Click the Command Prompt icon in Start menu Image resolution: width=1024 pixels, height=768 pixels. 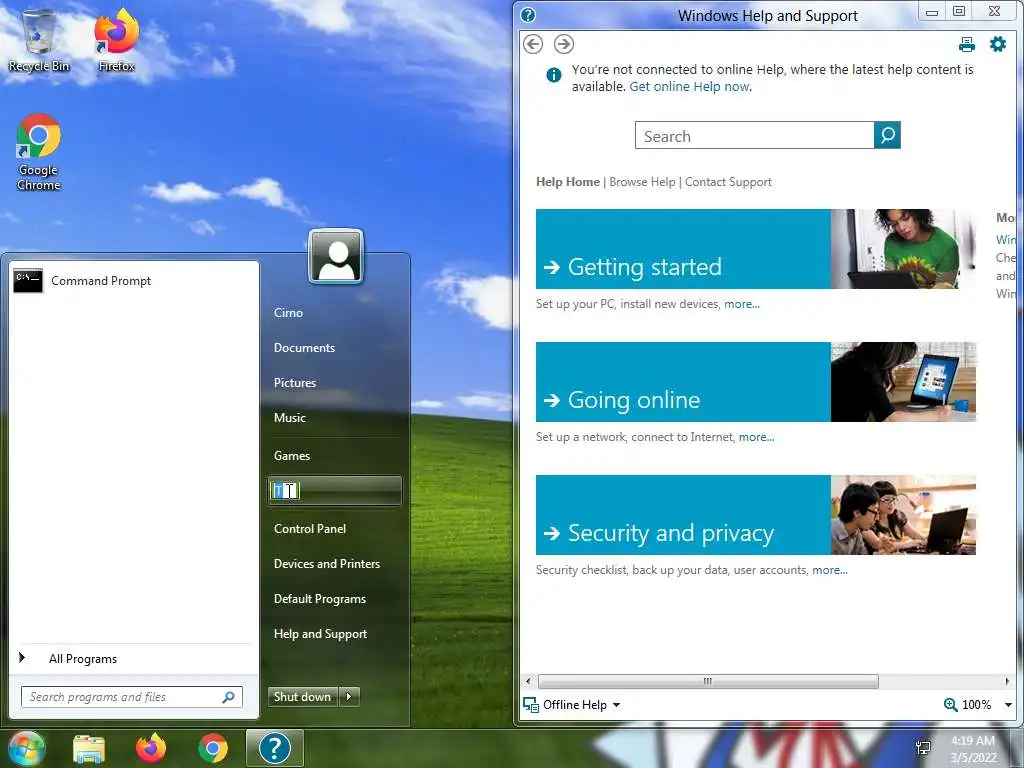[28, 281]
